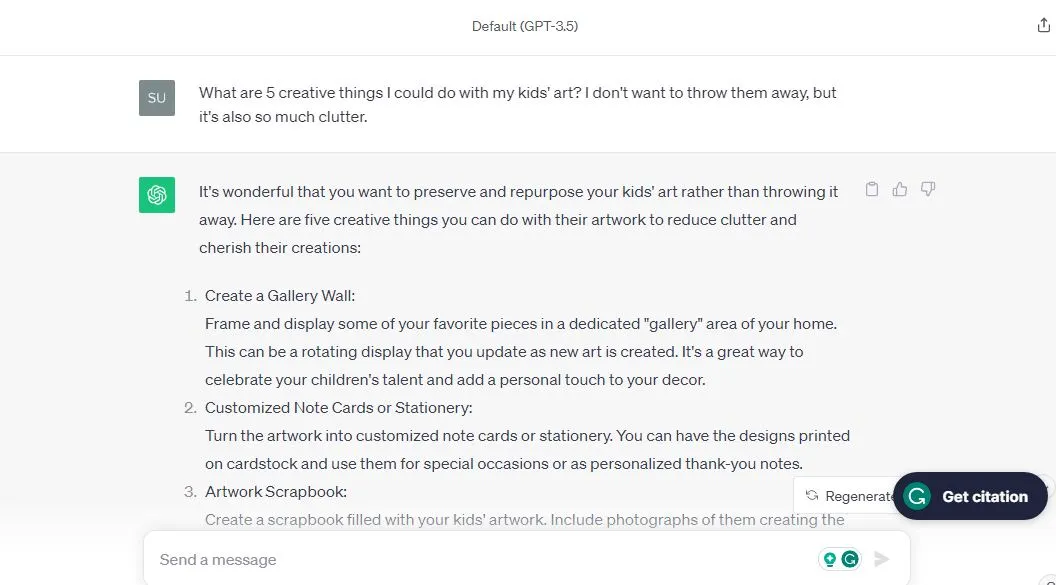
Task: Click the Get citation button label
Action: 985,497
